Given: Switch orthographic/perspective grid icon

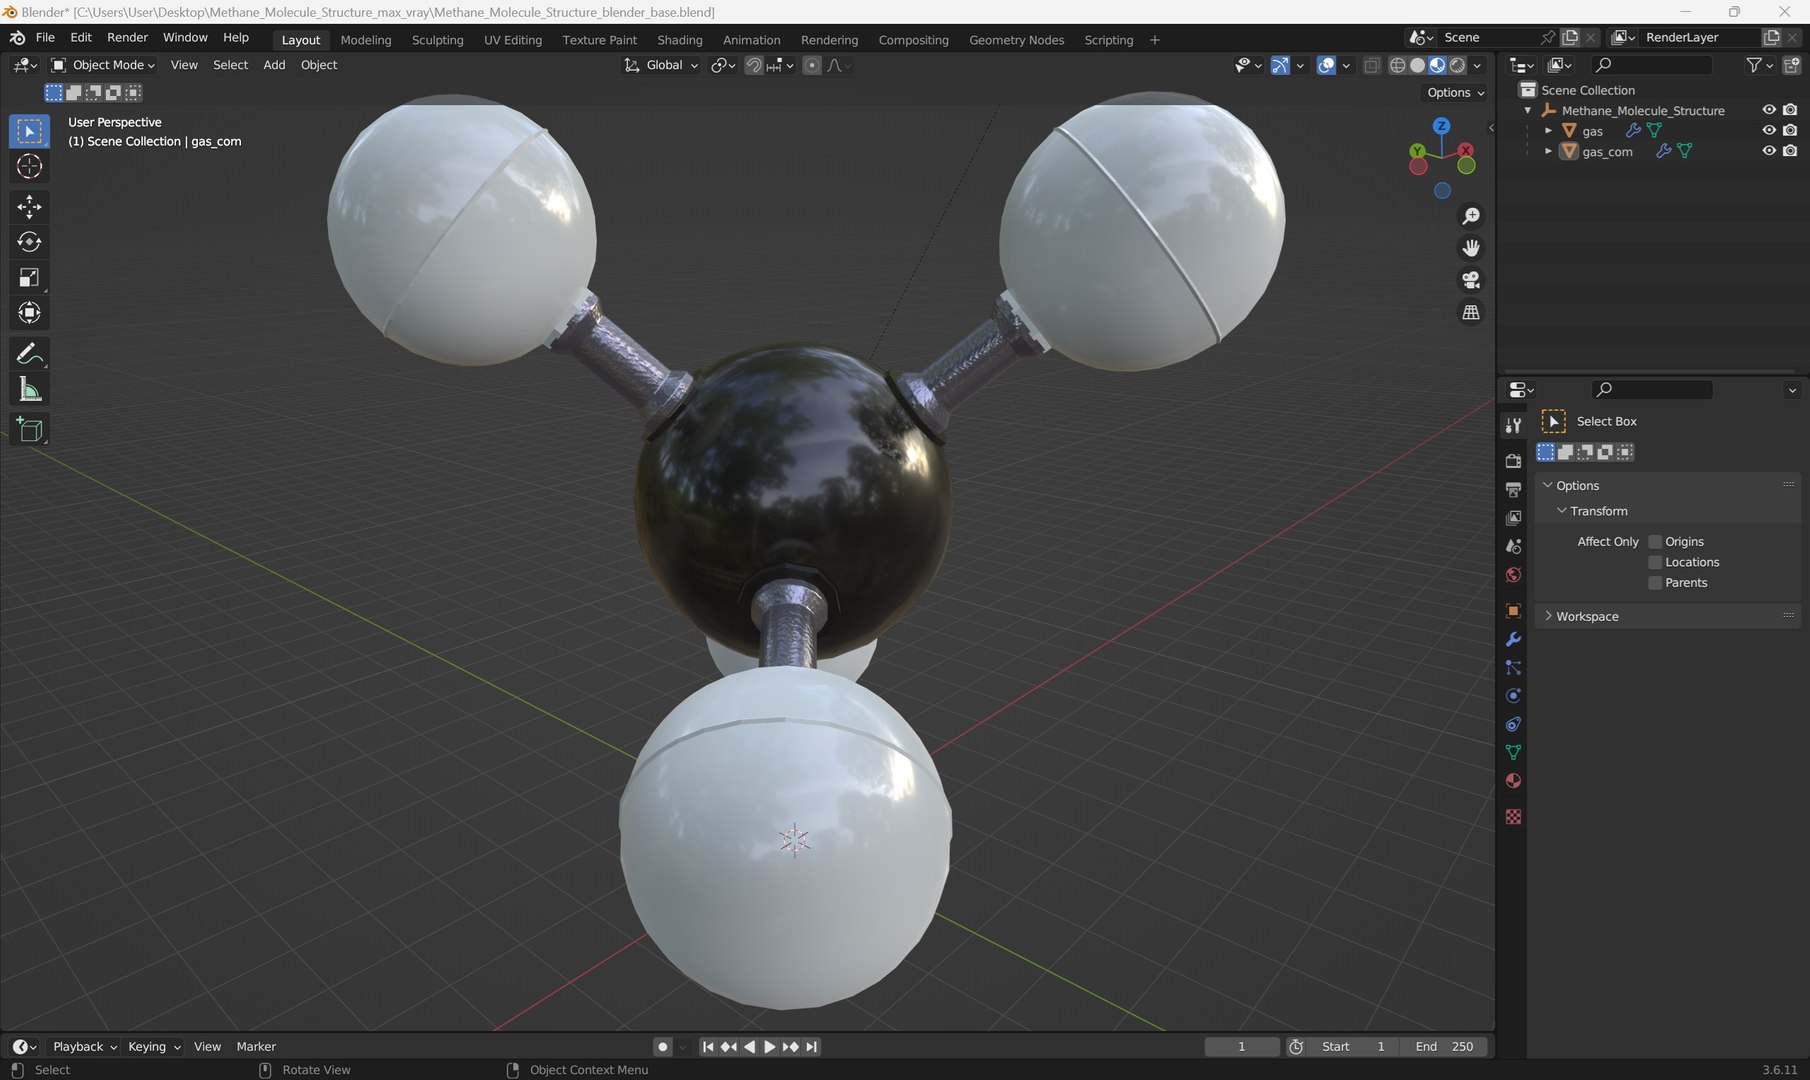Looking at the screenshot, I should (1471, 312).
